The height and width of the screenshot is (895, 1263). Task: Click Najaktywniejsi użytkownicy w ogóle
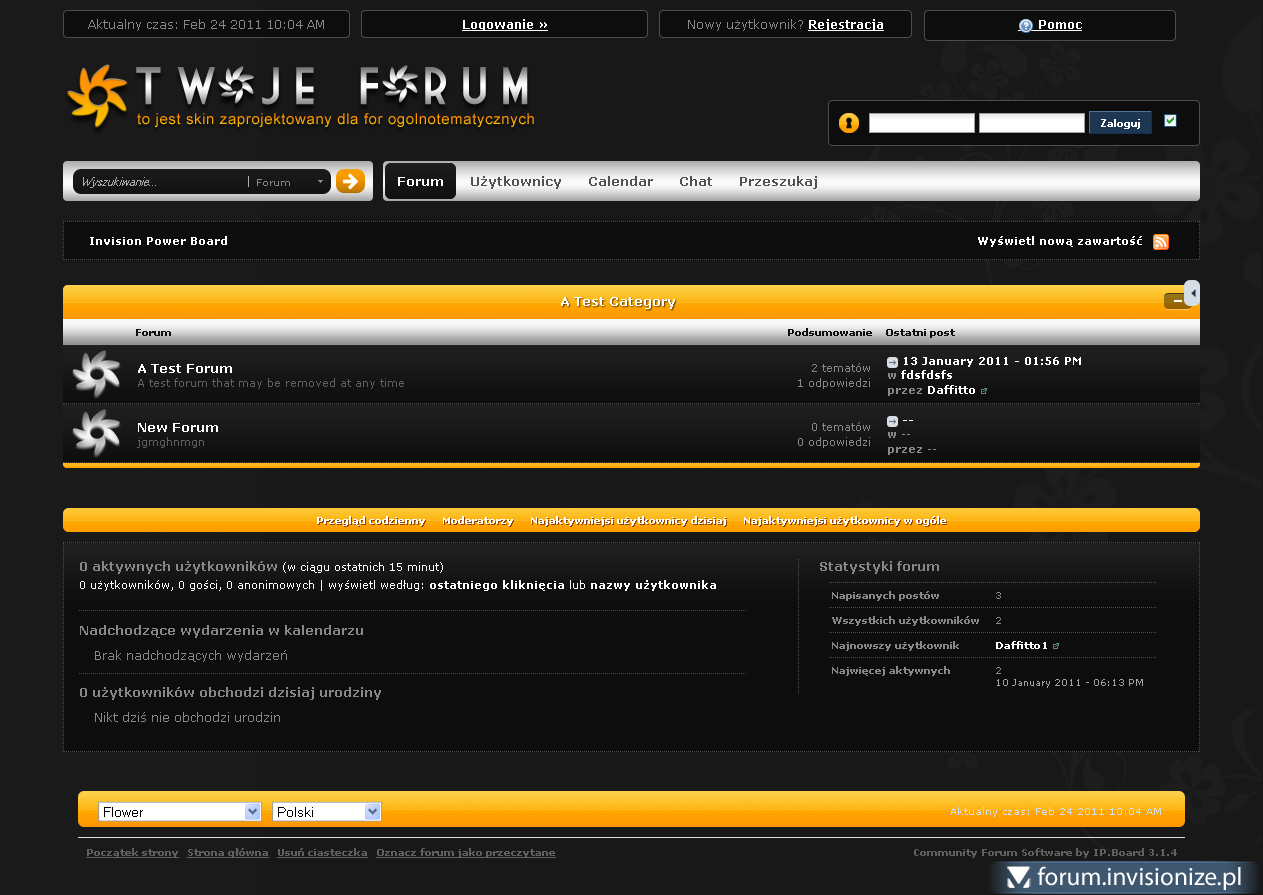[845, 521]
